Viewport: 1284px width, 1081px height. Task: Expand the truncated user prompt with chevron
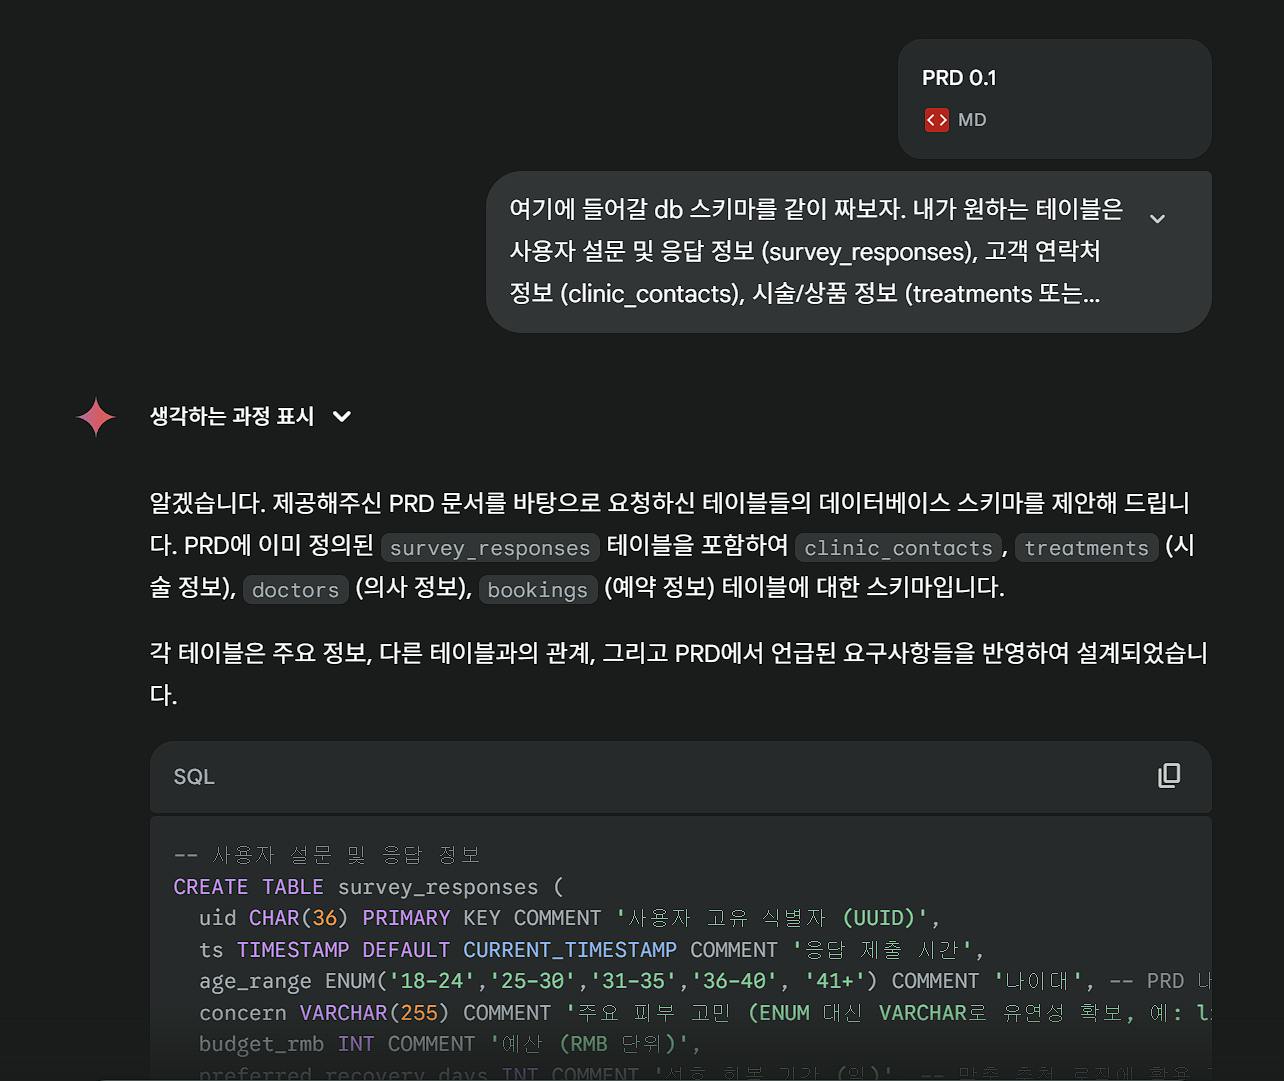[x=1157, y=219]
